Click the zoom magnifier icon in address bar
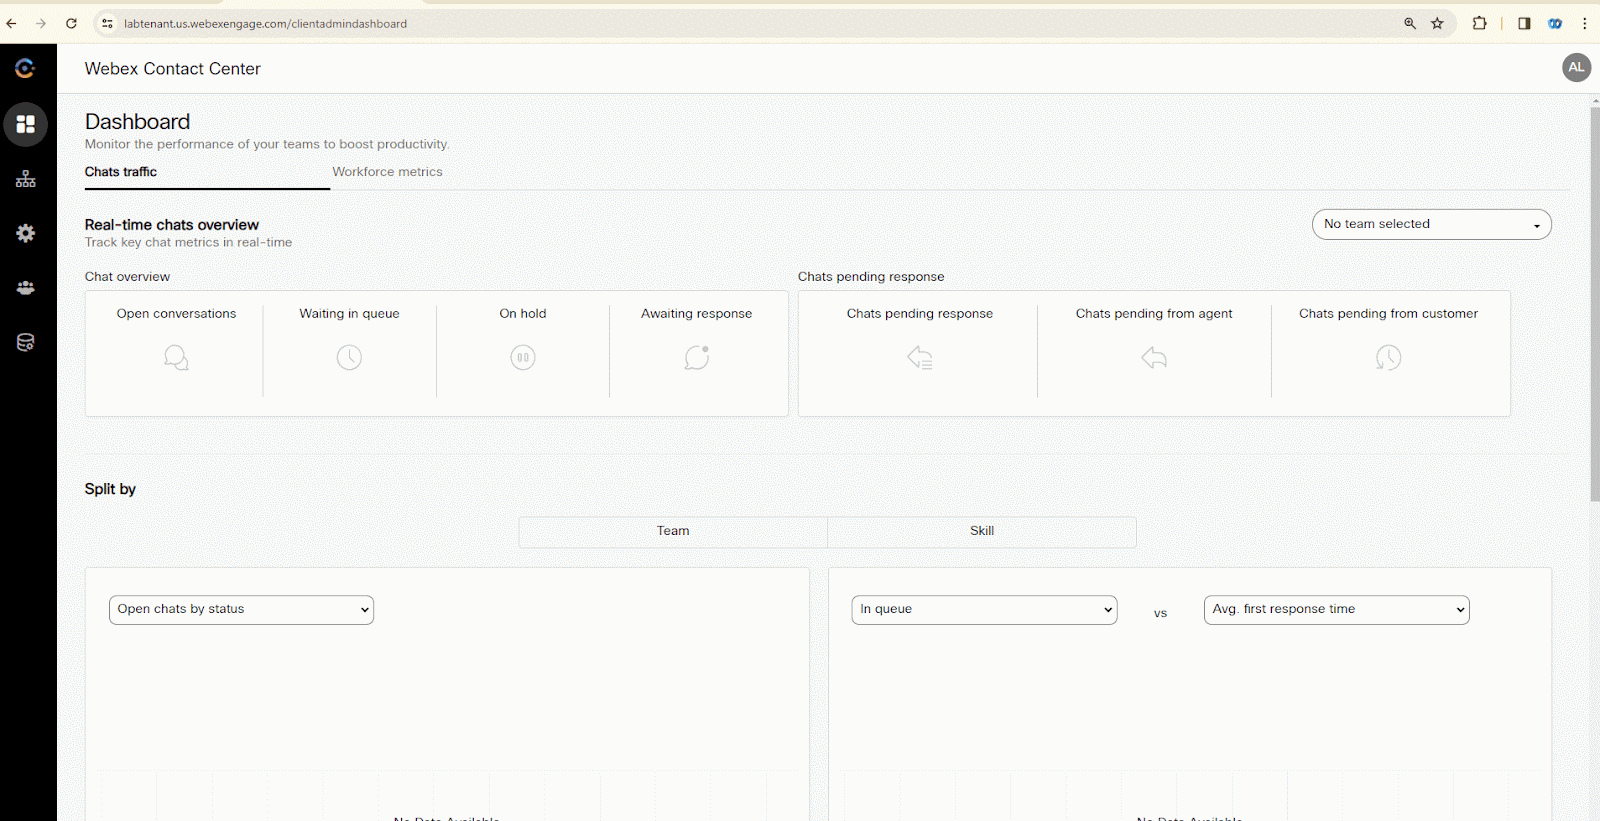 coord(1410,23)
